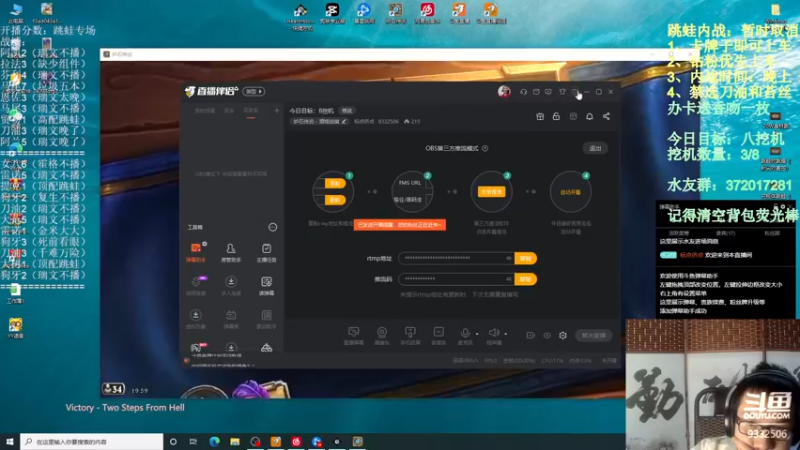Click the rtmp address input field
Image resolution: width=800 pixels, height=450 pixels.
[457, 258]
